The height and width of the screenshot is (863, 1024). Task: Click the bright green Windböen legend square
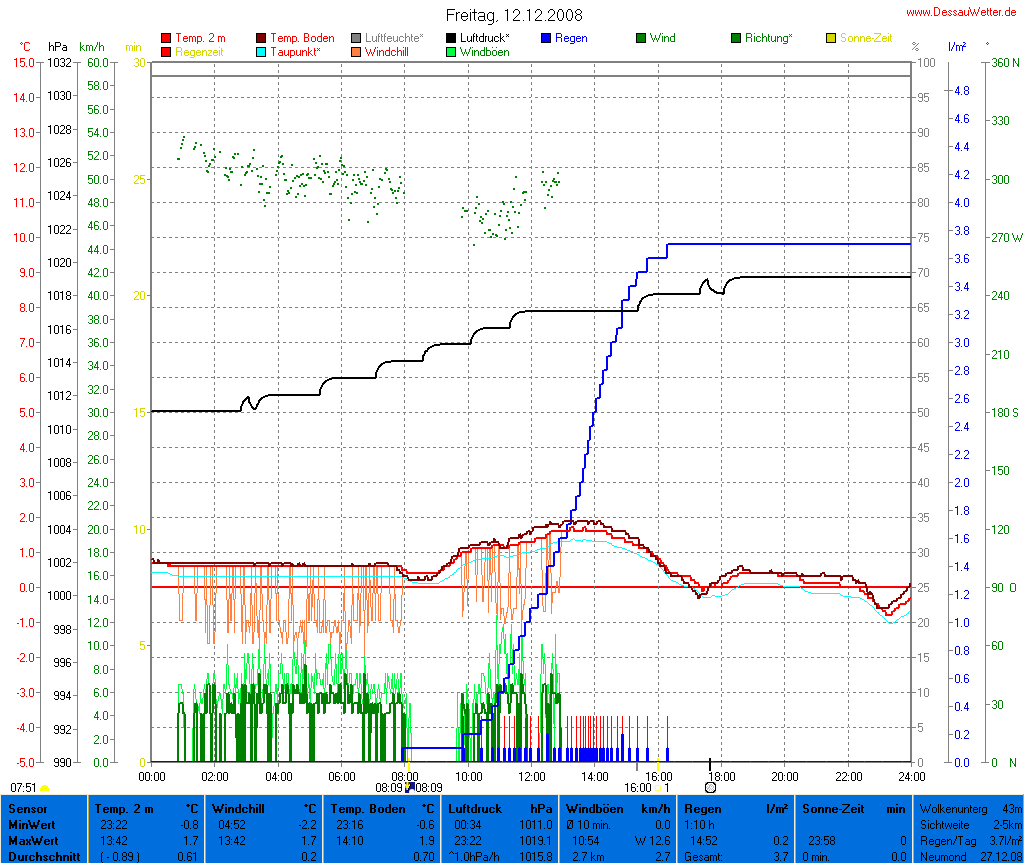(451, 51)
